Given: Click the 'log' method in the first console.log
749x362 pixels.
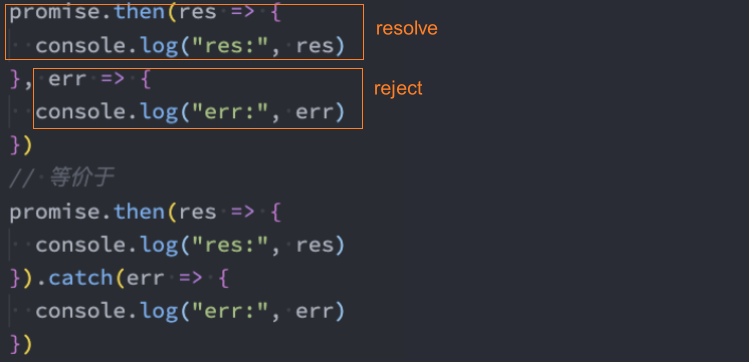Looking at the screenshot, I should pos(159,46).
